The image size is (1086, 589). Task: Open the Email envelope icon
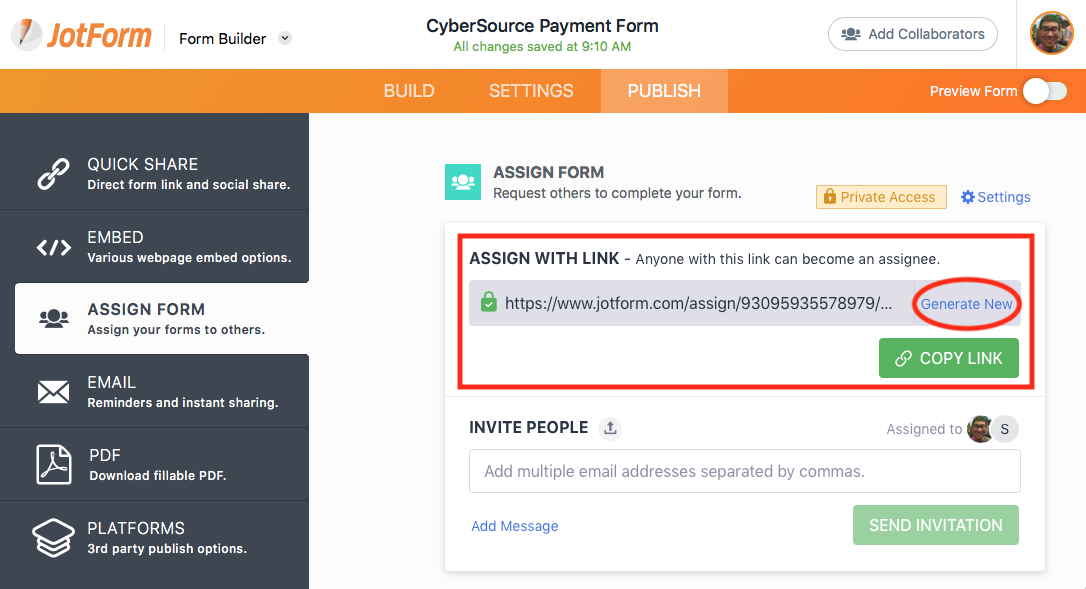(53, 392)
